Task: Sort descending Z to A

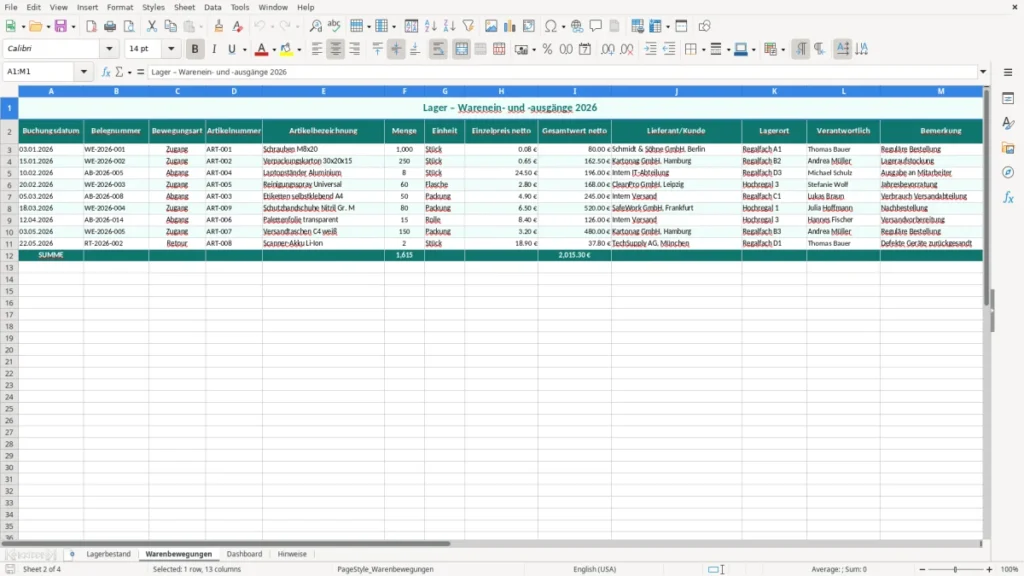Action: (449, 26)
